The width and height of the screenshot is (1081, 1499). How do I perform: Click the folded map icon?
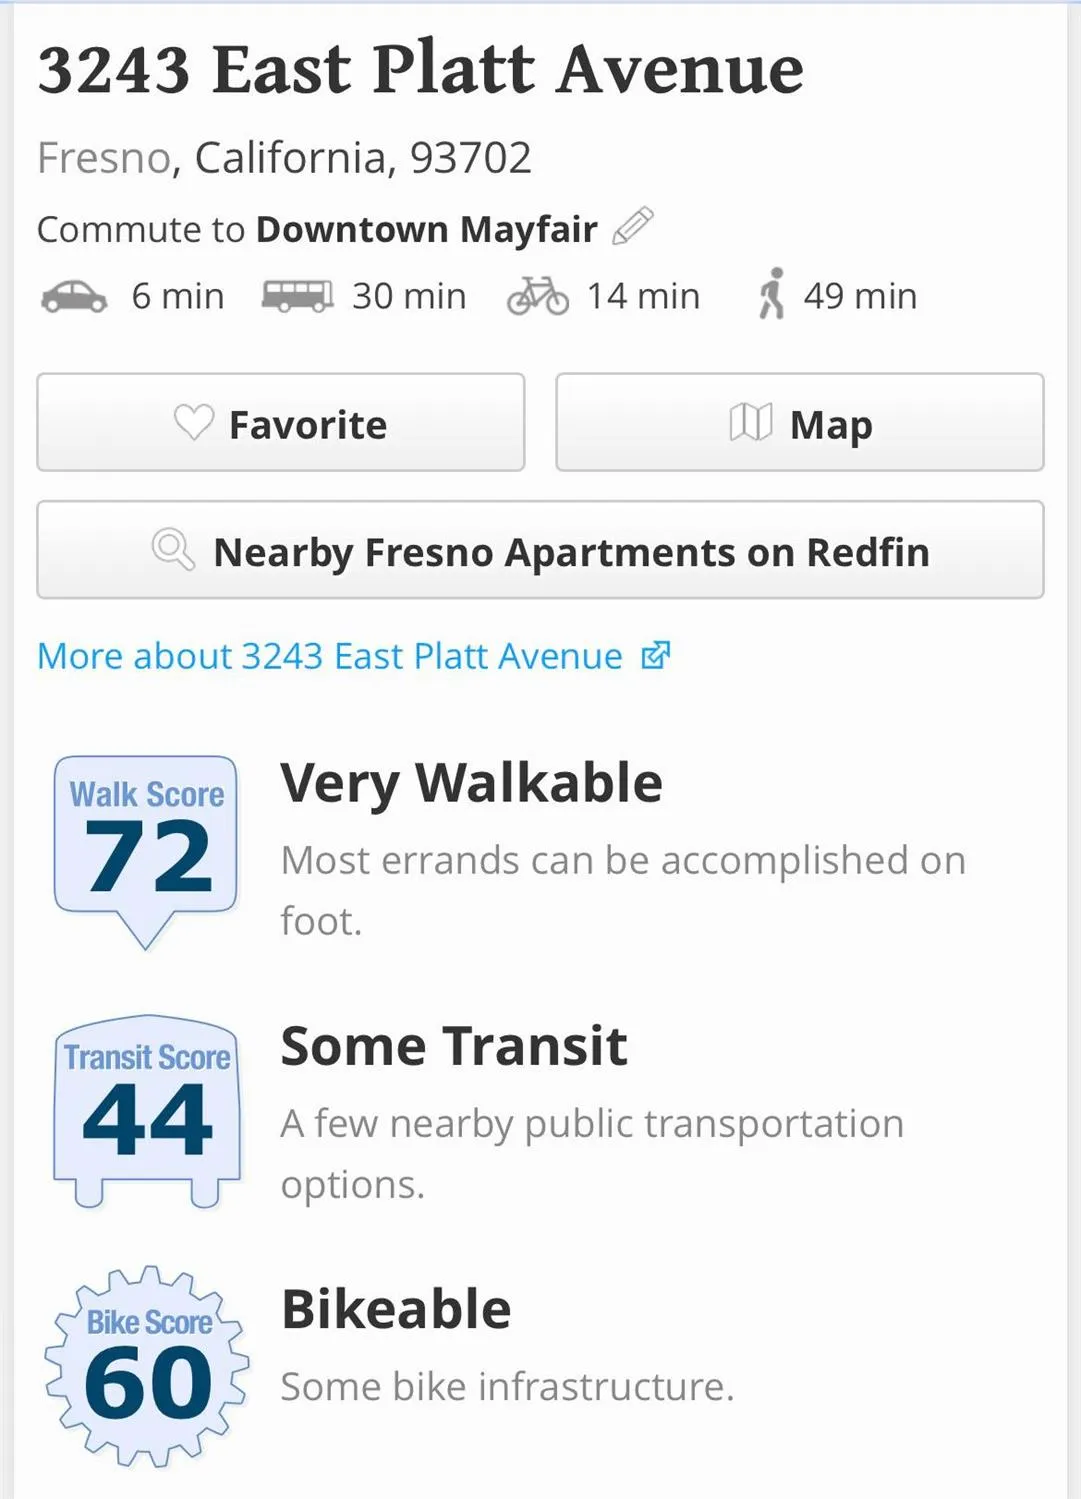(x=751, y=423)
